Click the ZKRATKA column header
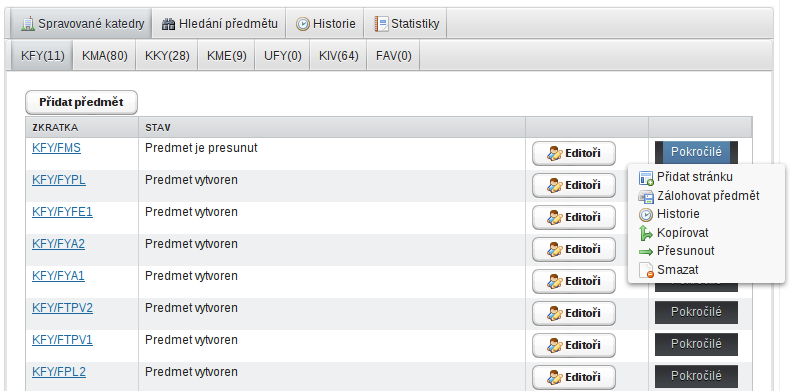Screen dimensions: 791x391 click(55, 128)
